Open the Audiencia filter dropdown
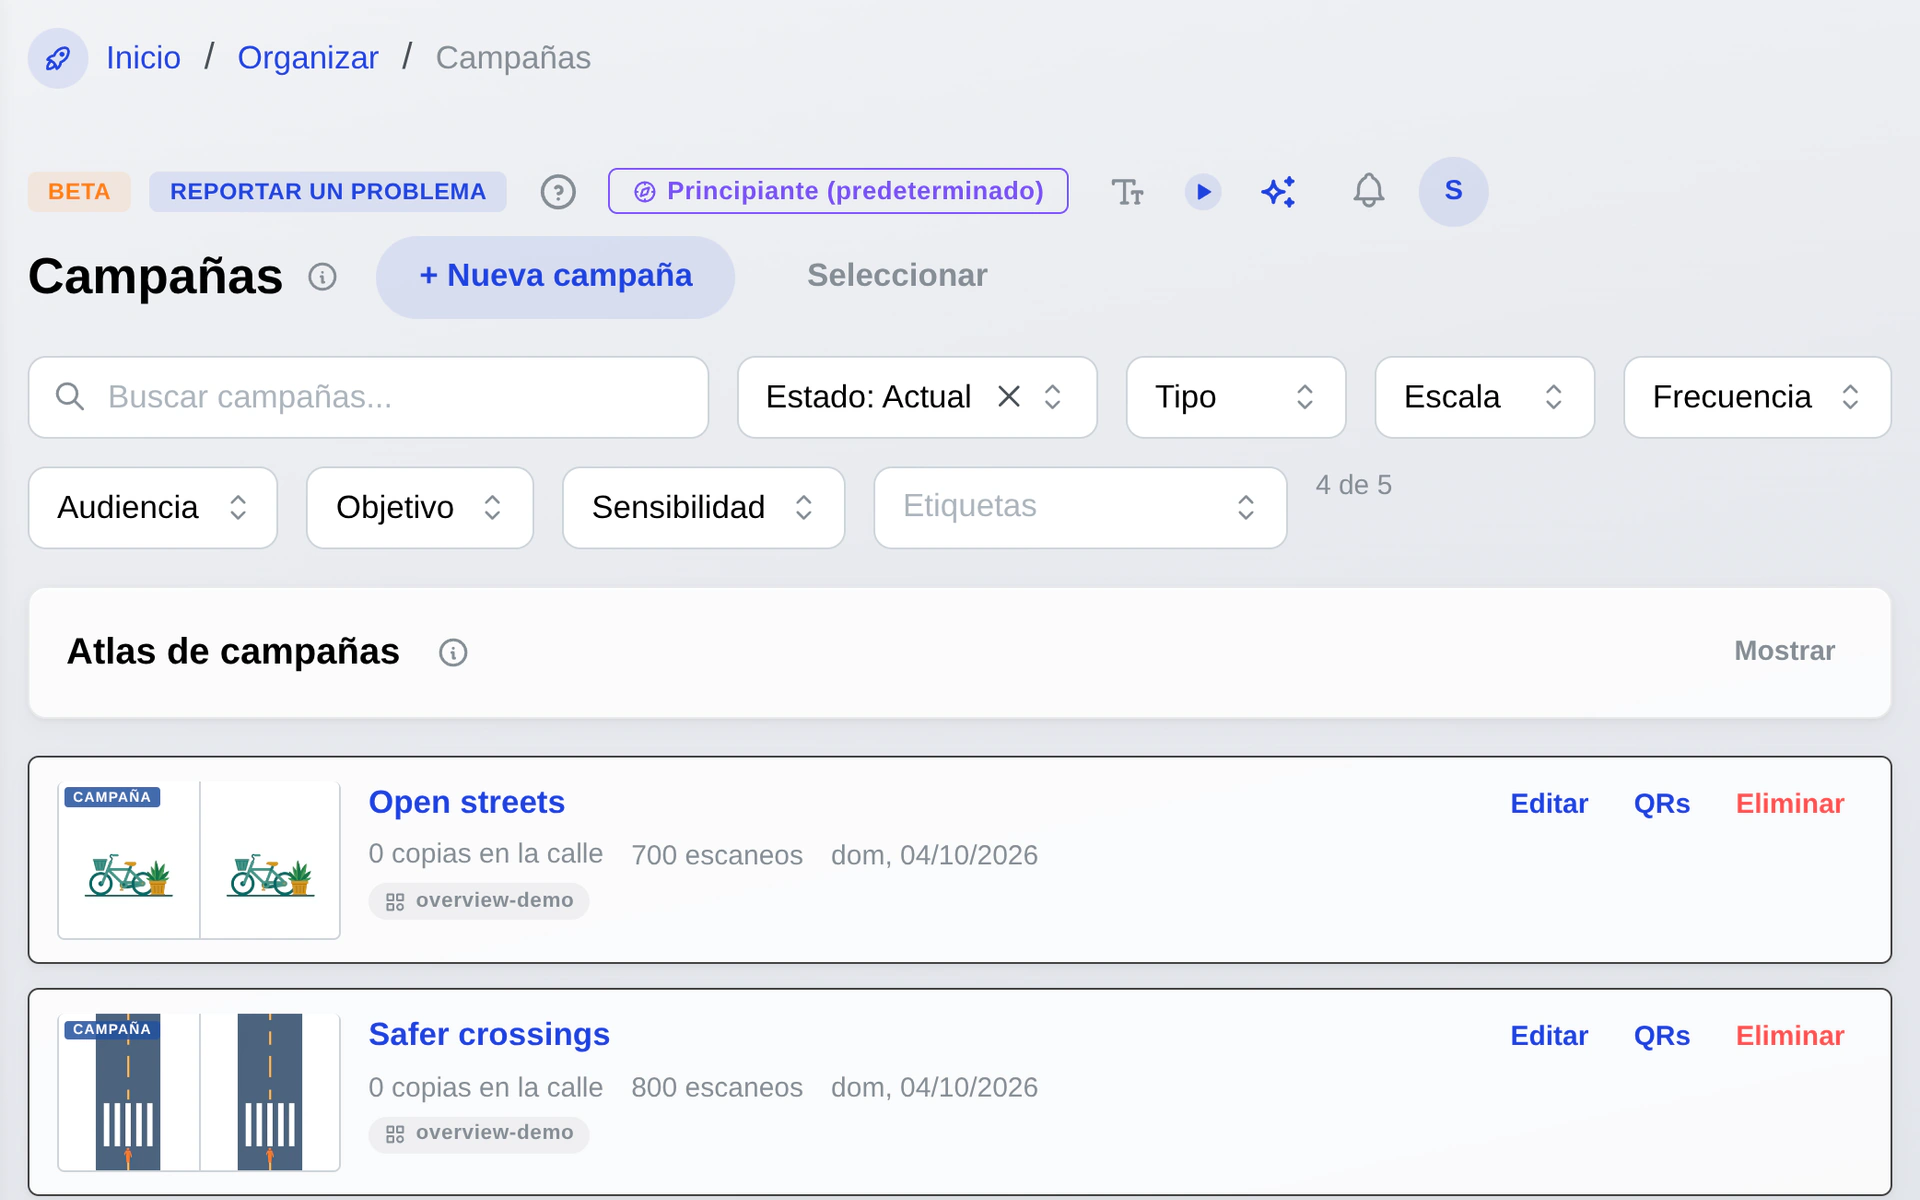Viewport: 1920px width, 1200px height. click(x=153, y=508)
